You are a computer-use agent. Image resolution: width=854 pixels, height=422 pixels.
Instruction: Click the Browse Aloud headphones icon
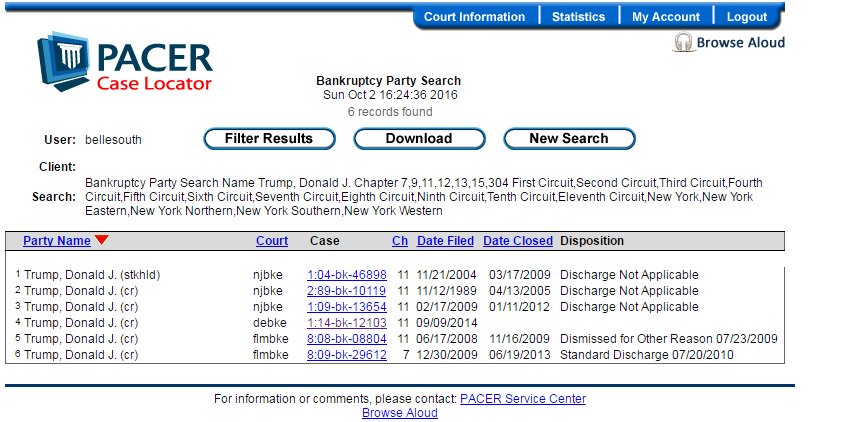tap(683, 42)
